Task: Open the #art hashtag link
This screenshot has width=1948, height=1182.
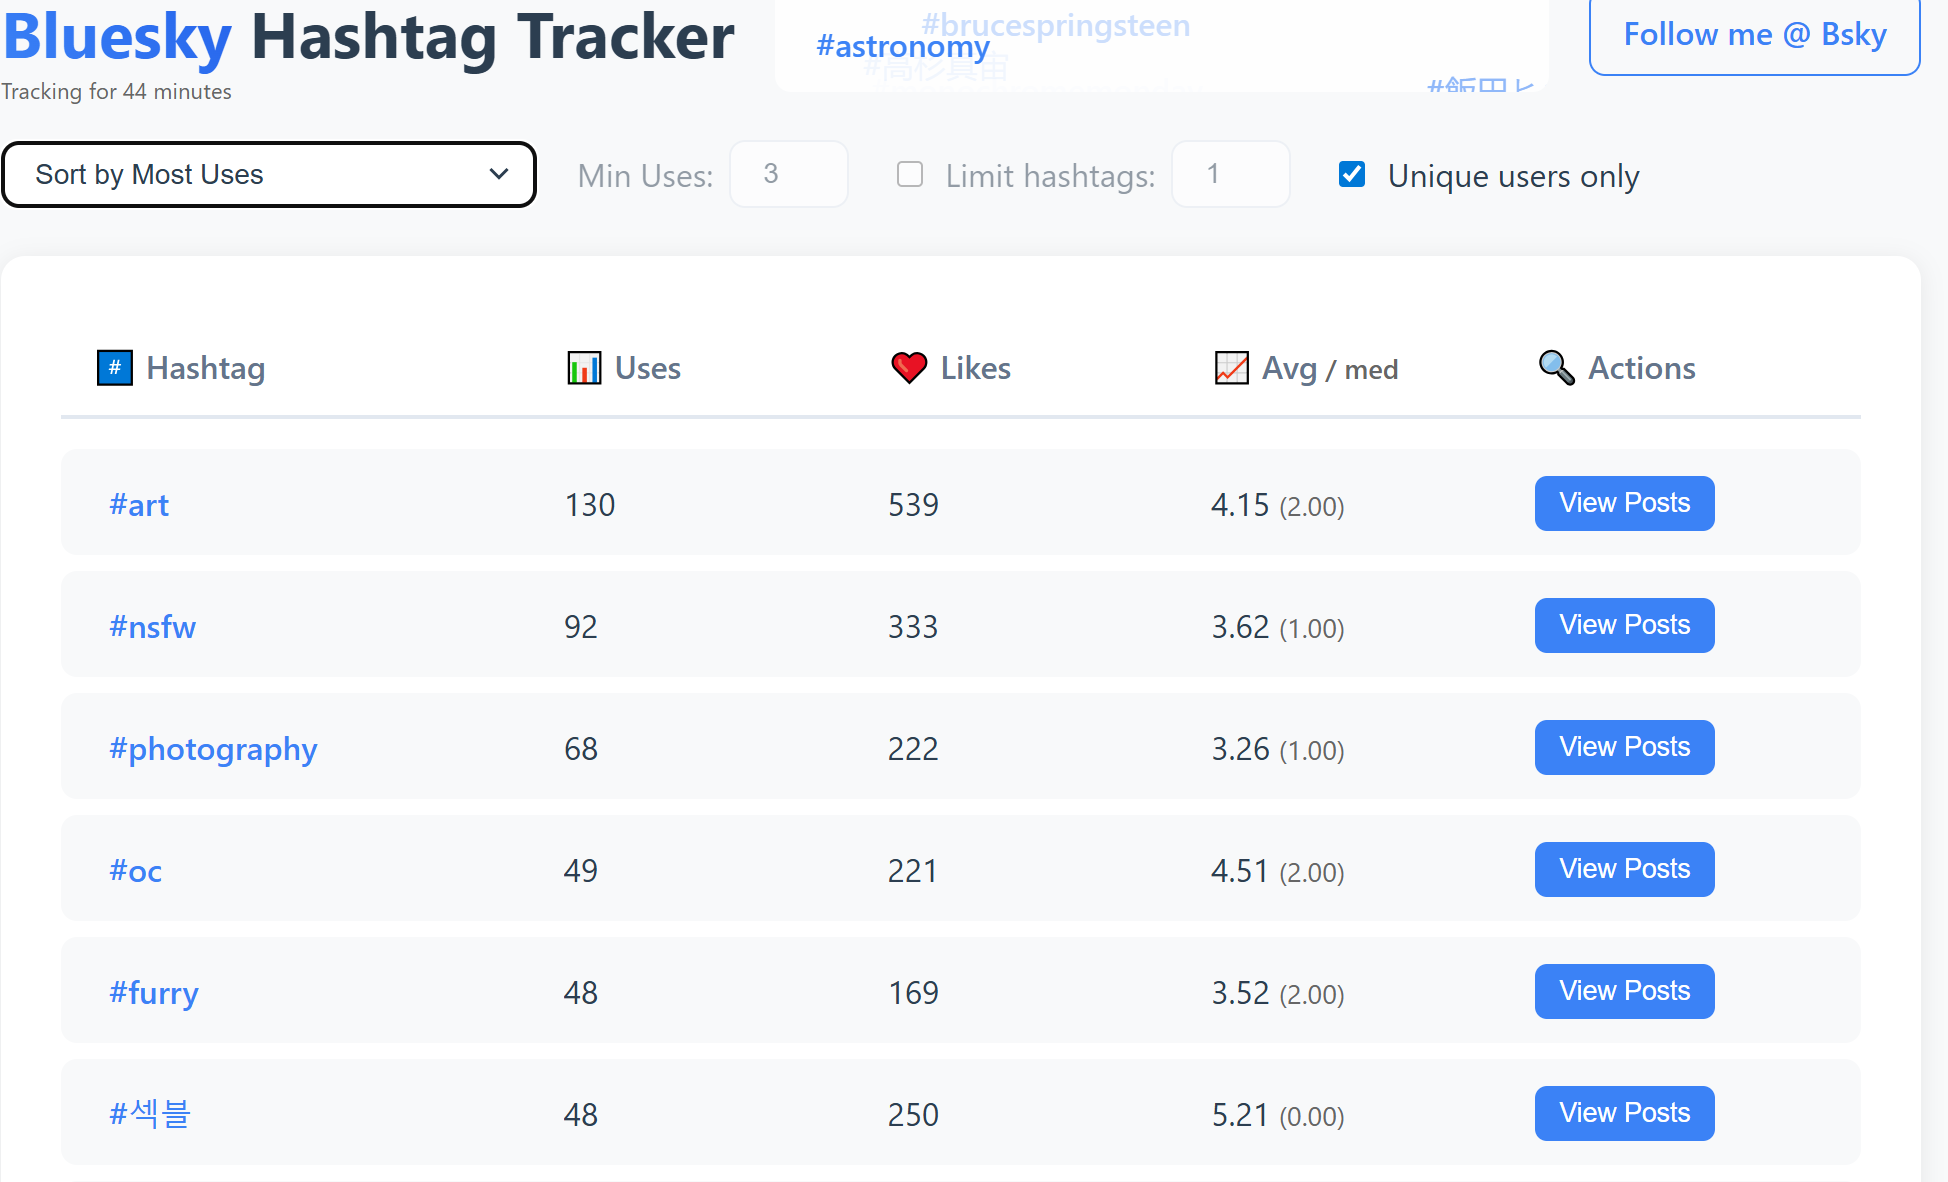Action: pyautogui.click(x=139, y=505)
